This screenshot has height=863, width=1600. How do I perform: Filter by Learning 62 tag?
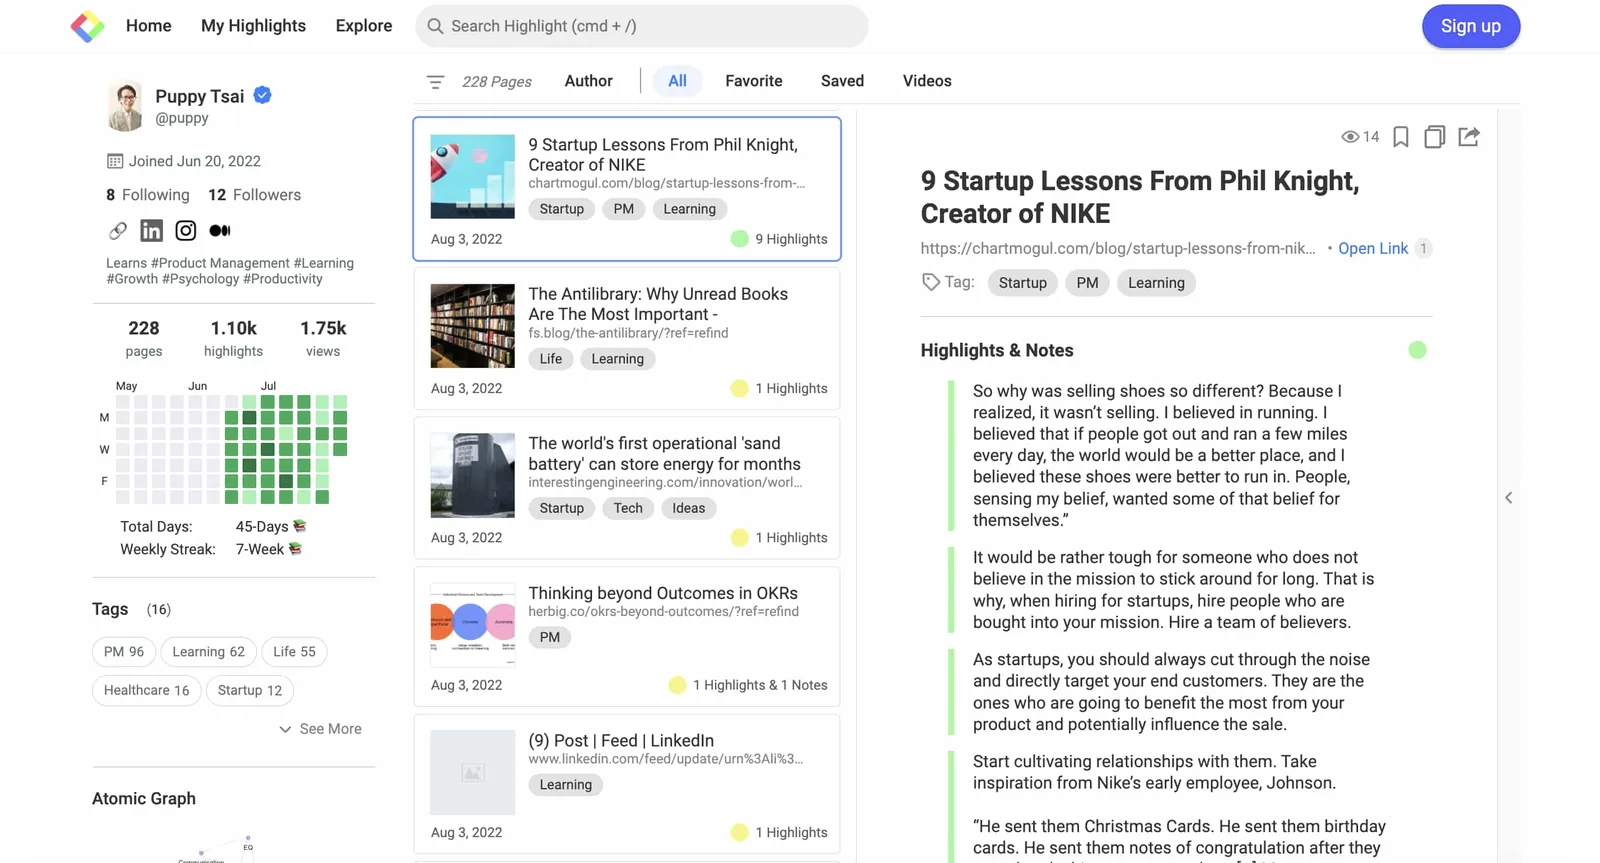tap(208, 652)
